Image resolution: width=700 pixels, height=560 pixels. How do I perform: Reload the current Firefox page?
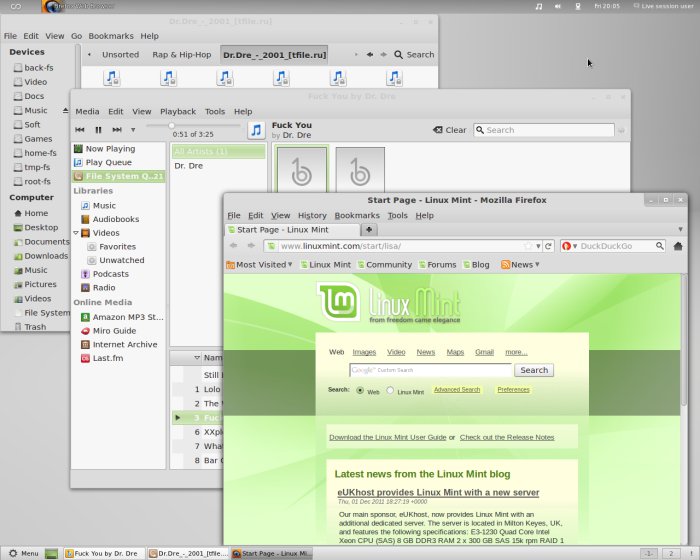548,246
